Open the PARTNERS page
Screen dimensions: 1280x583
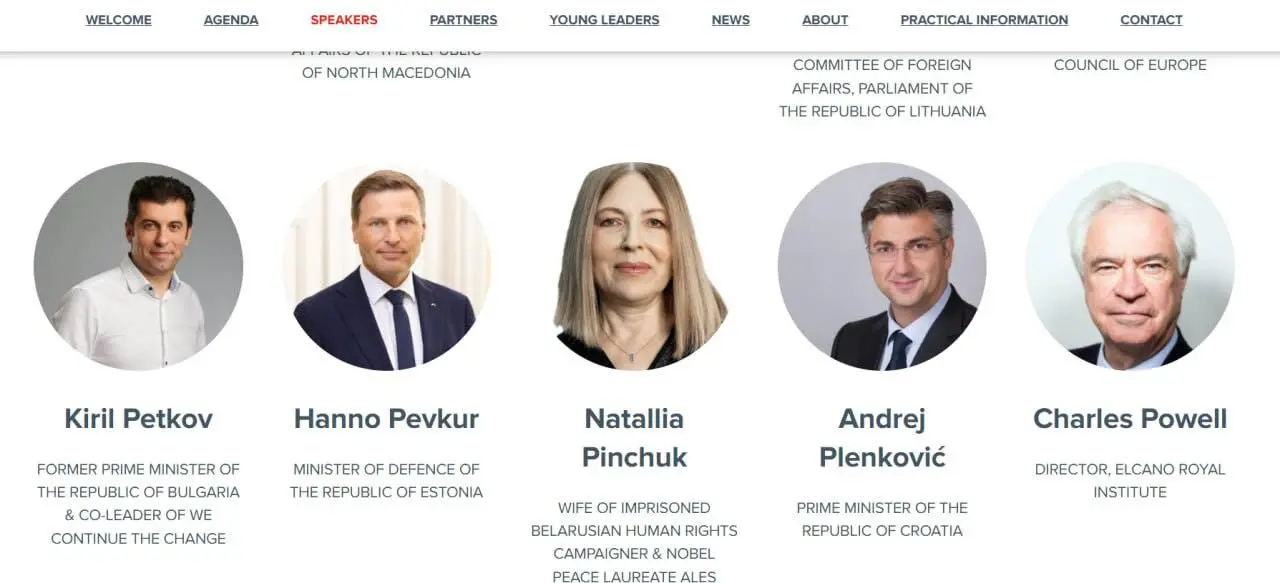463,20
